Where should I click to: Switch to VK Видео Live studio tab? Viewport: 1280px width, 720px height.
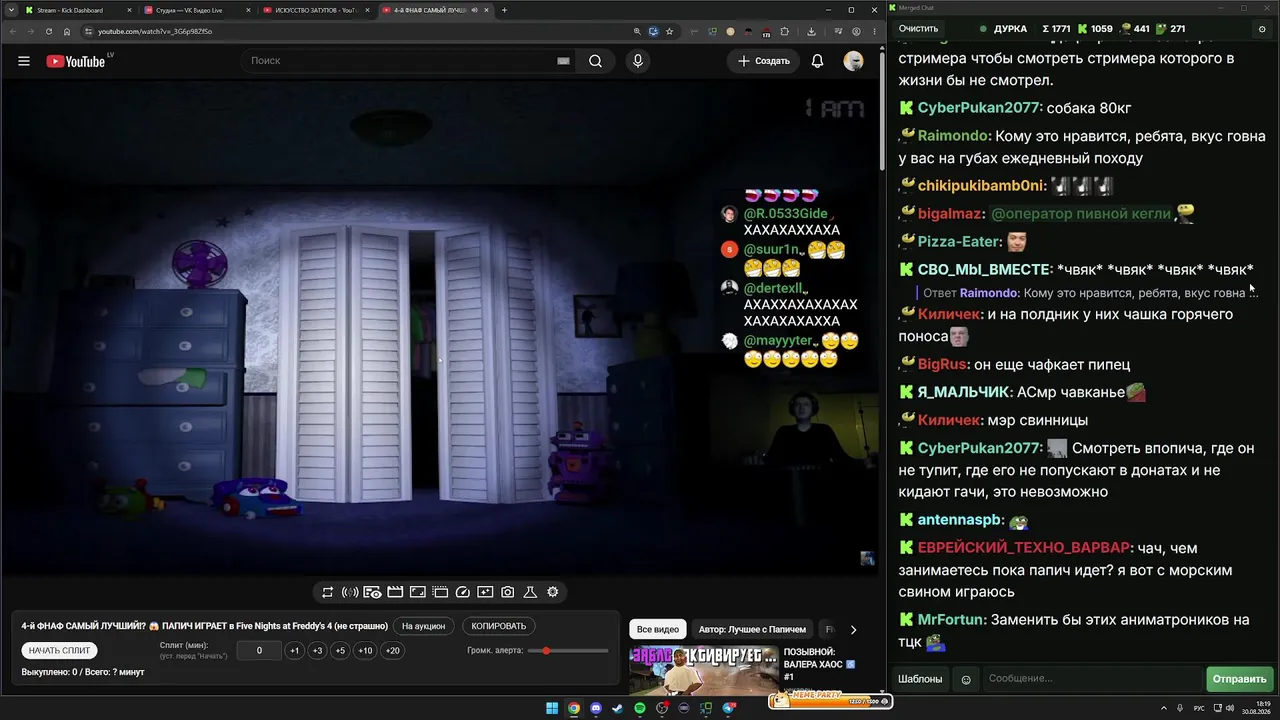[x=194, y=10]
